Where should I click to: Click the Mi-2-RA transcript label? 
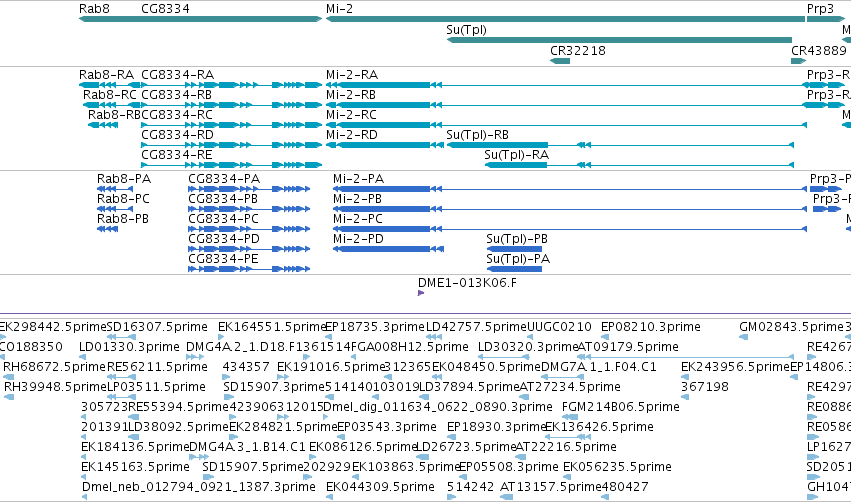[352, 74]
